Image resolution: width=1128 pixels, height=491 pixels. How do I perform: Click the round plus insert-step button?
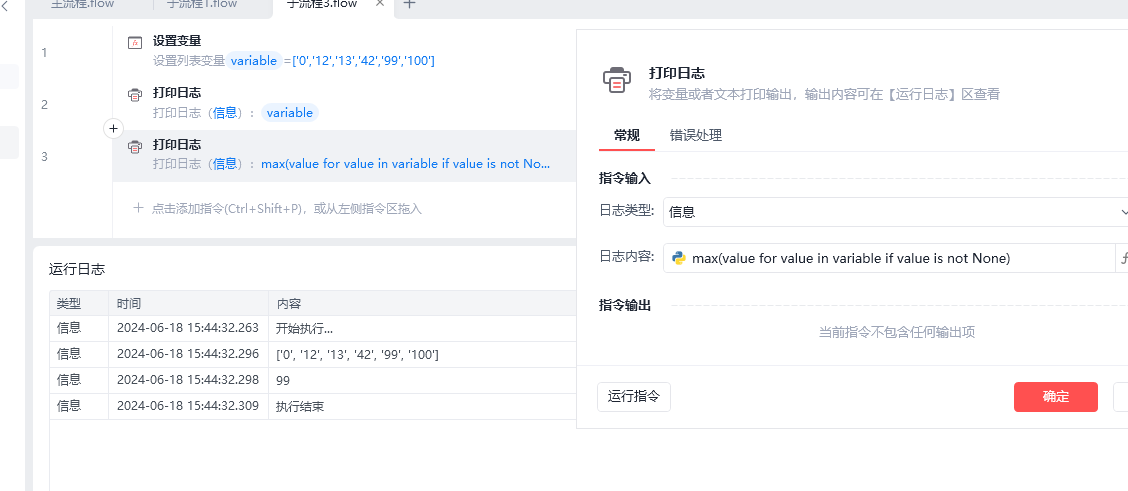tap(113, 129)
